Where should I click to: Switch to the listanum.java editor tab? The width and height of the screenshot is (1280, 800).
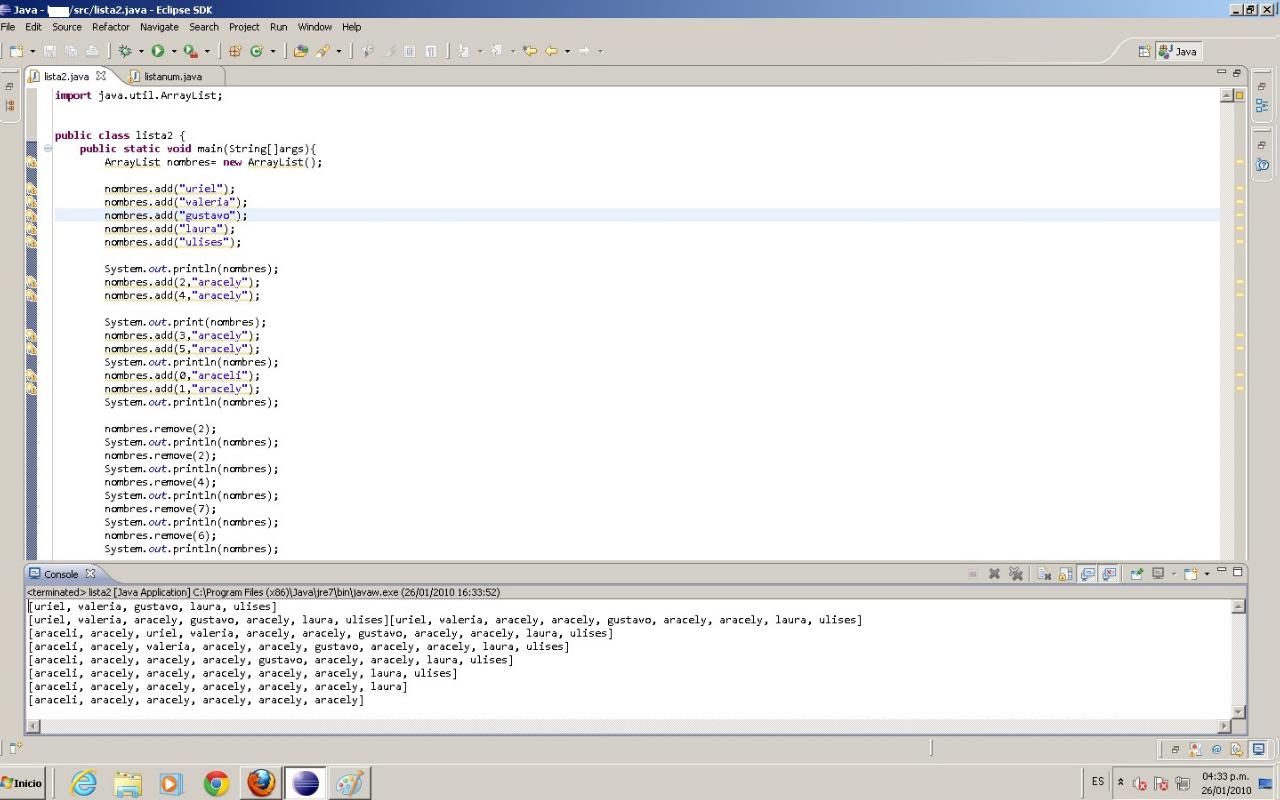click(x=172, y=76)
